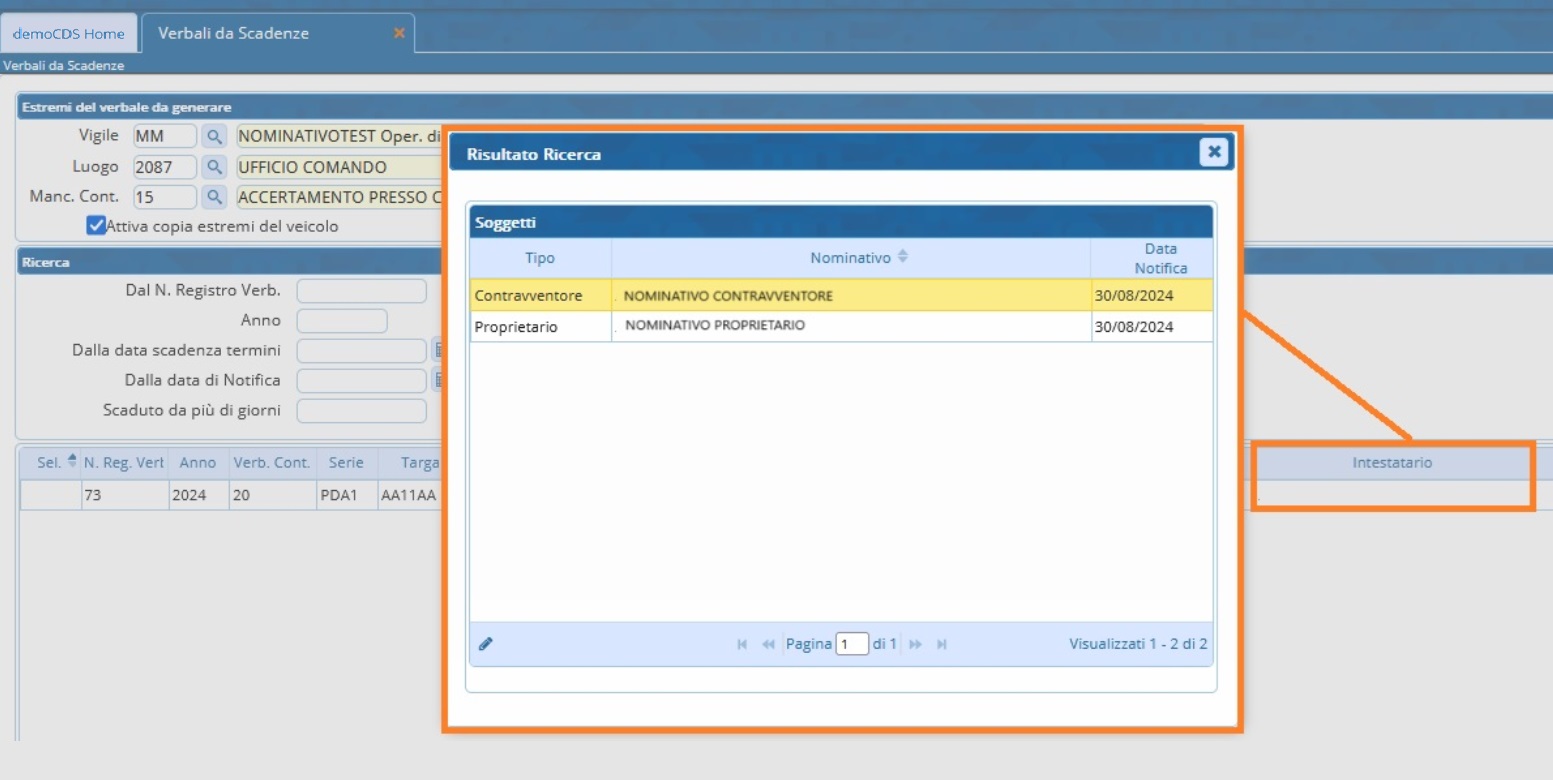Go to first page of Soggetti results

tap(742, 645)
